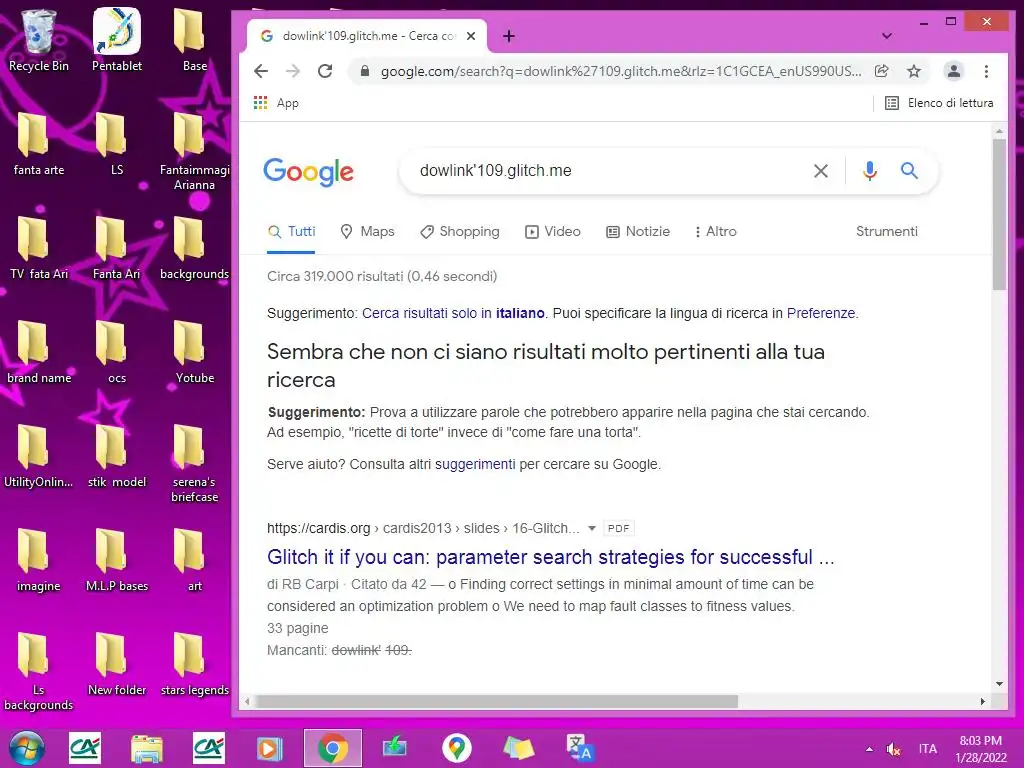
Task: Open the Glitch it if you can result
Action: (x=551, y=557)
